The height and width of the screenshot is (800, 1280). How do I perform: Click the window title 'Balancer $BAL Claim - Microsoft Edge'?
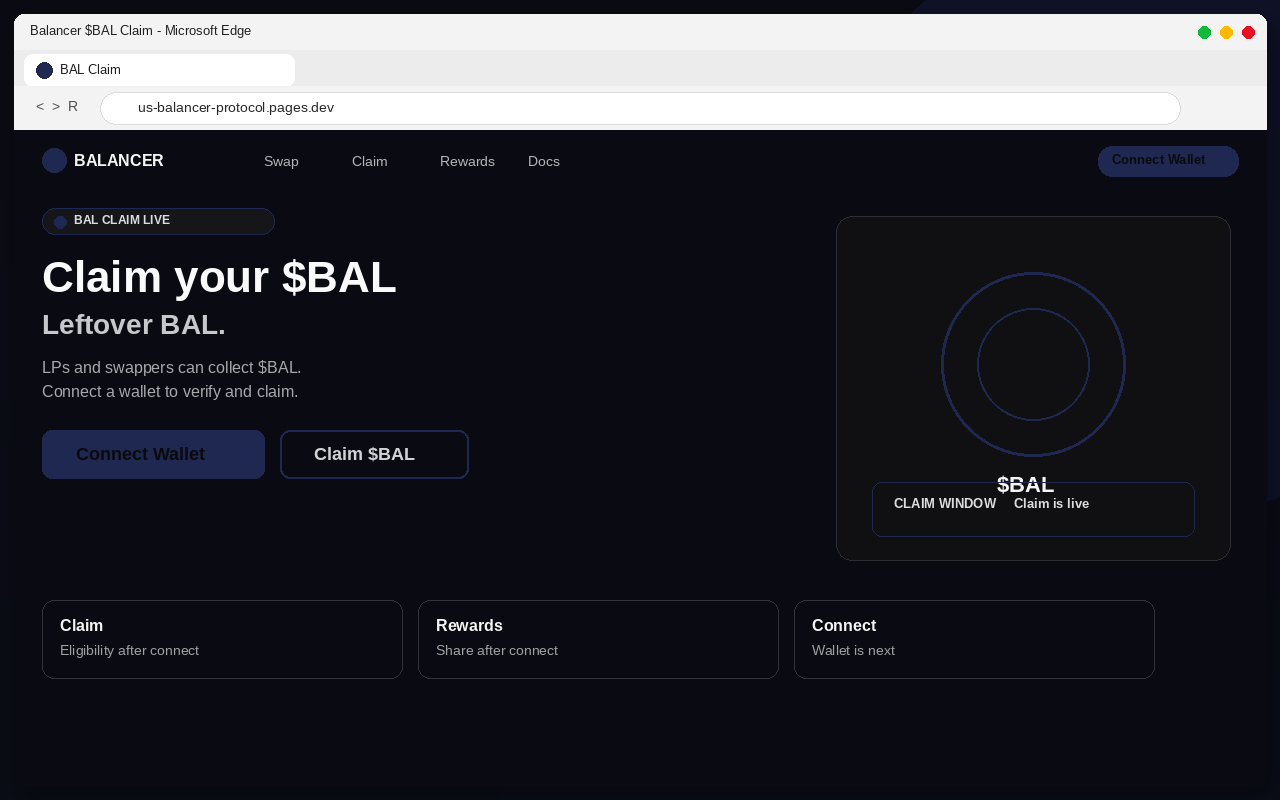coord(140,31)
